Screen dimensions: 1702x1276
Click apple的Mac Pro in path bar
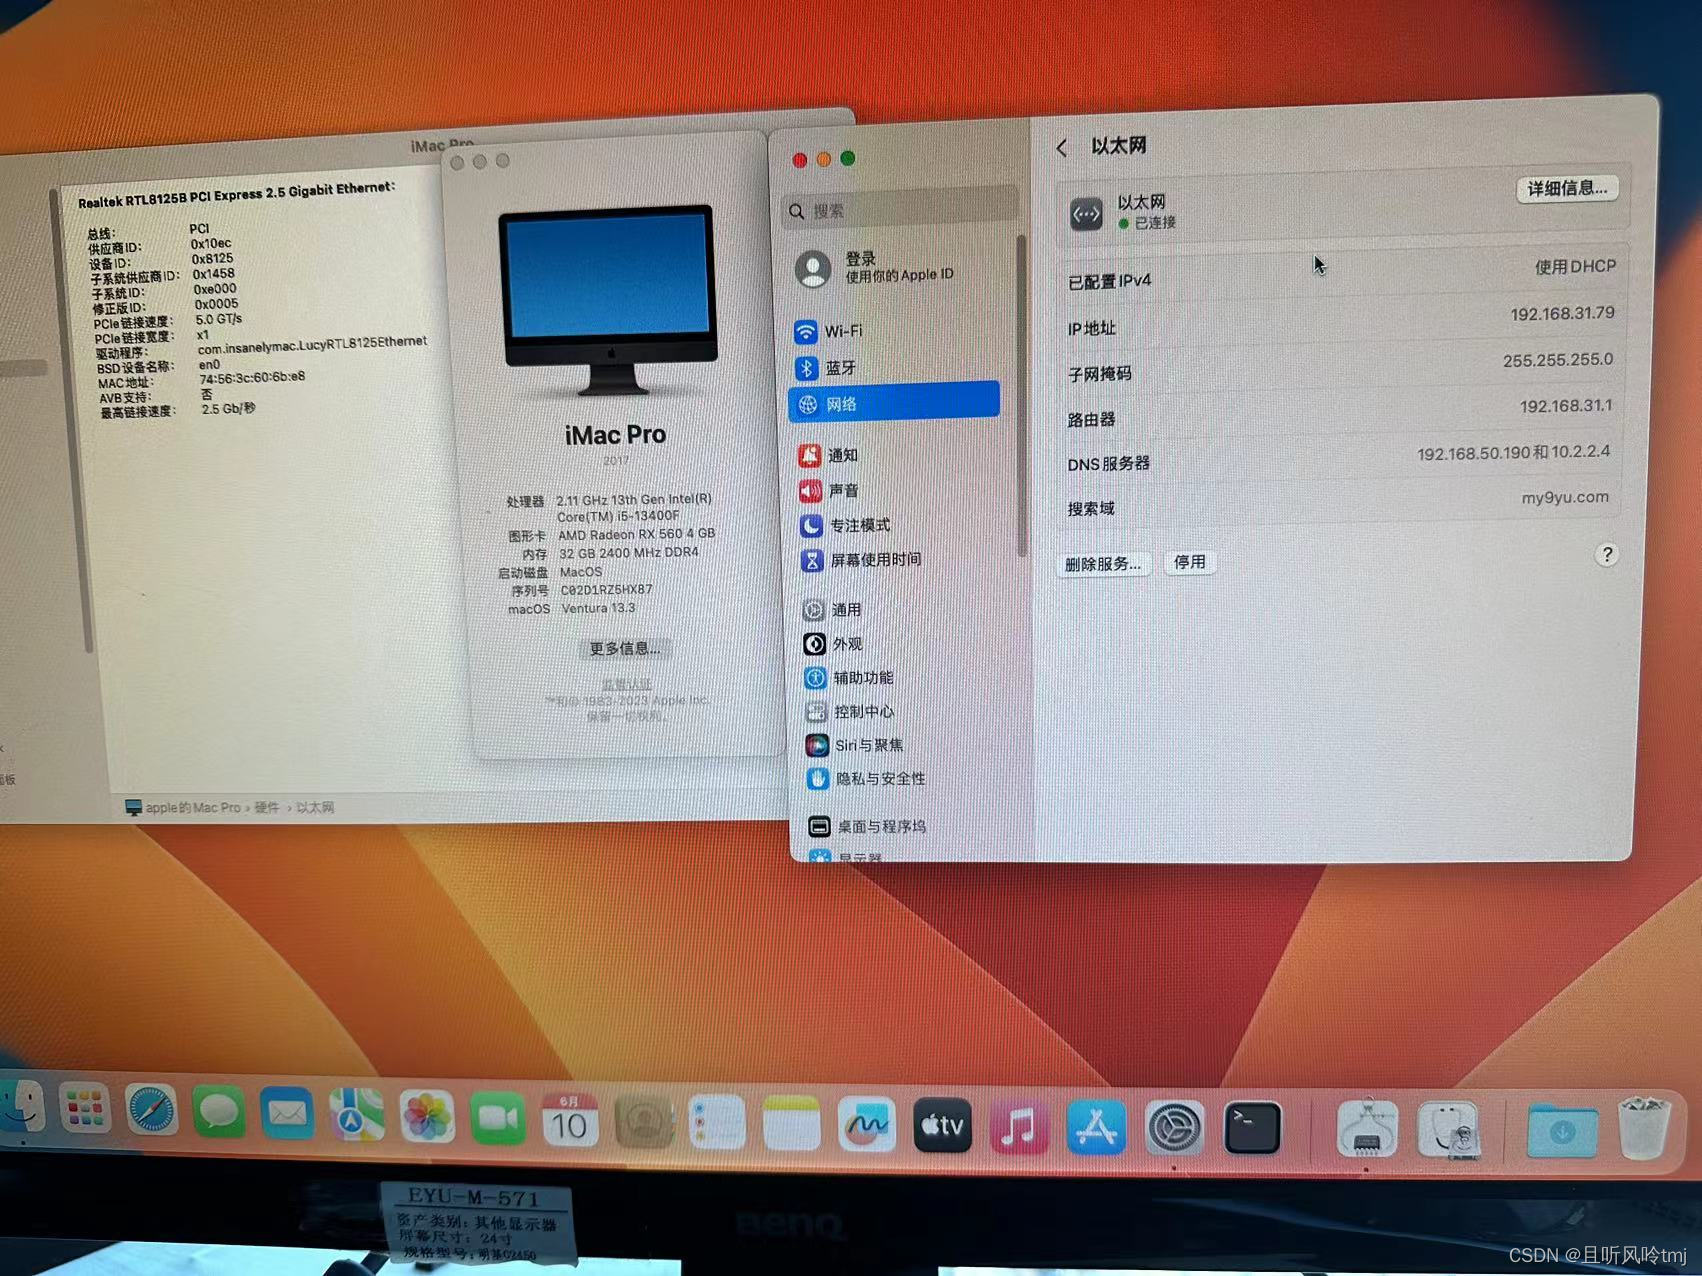click(184, 807)
